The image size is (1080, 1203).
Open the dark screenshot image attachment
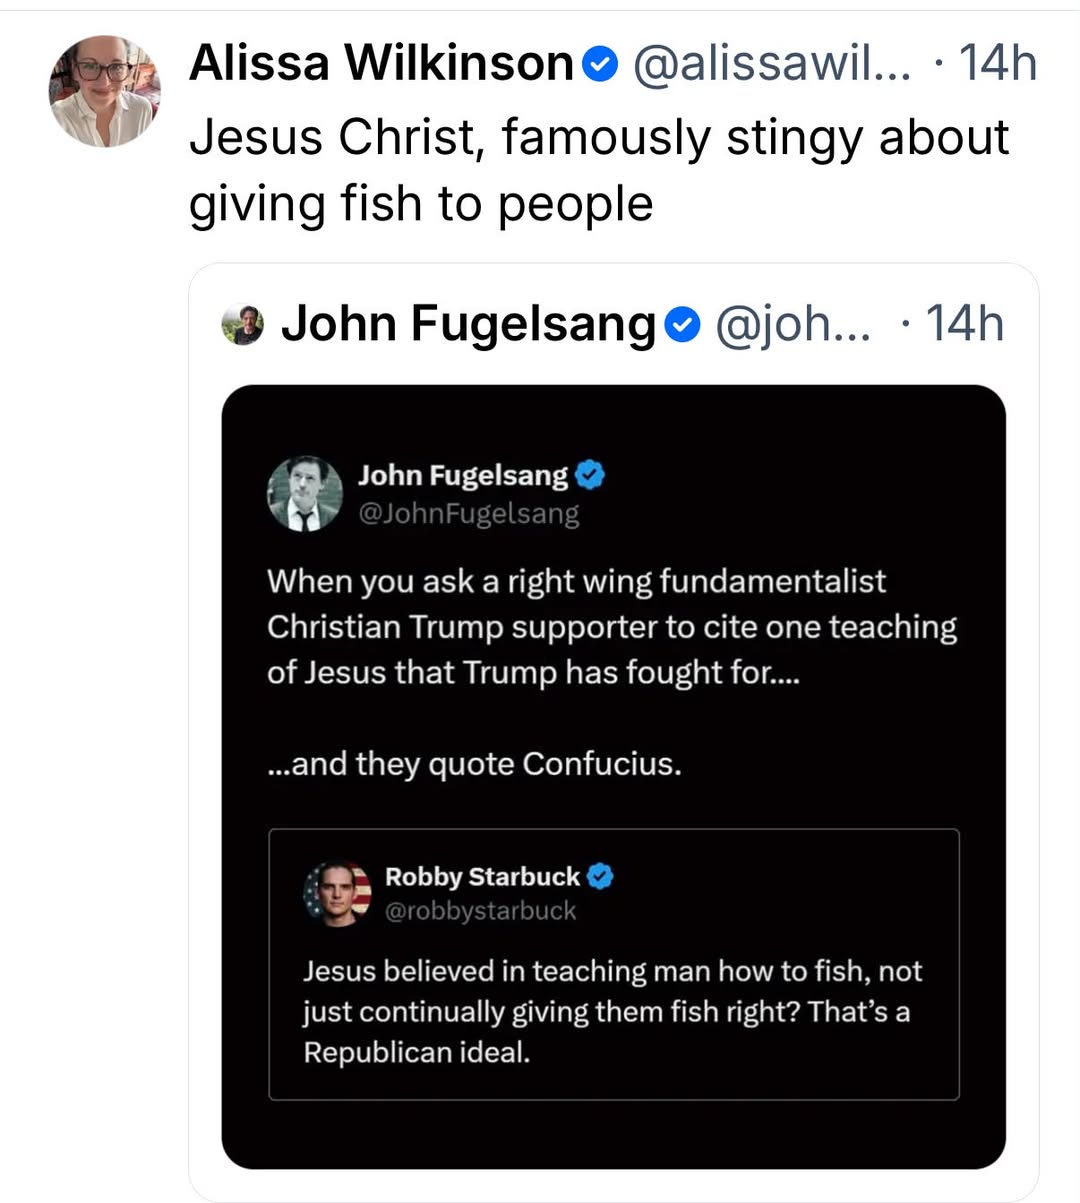click(x=613, y=777)
